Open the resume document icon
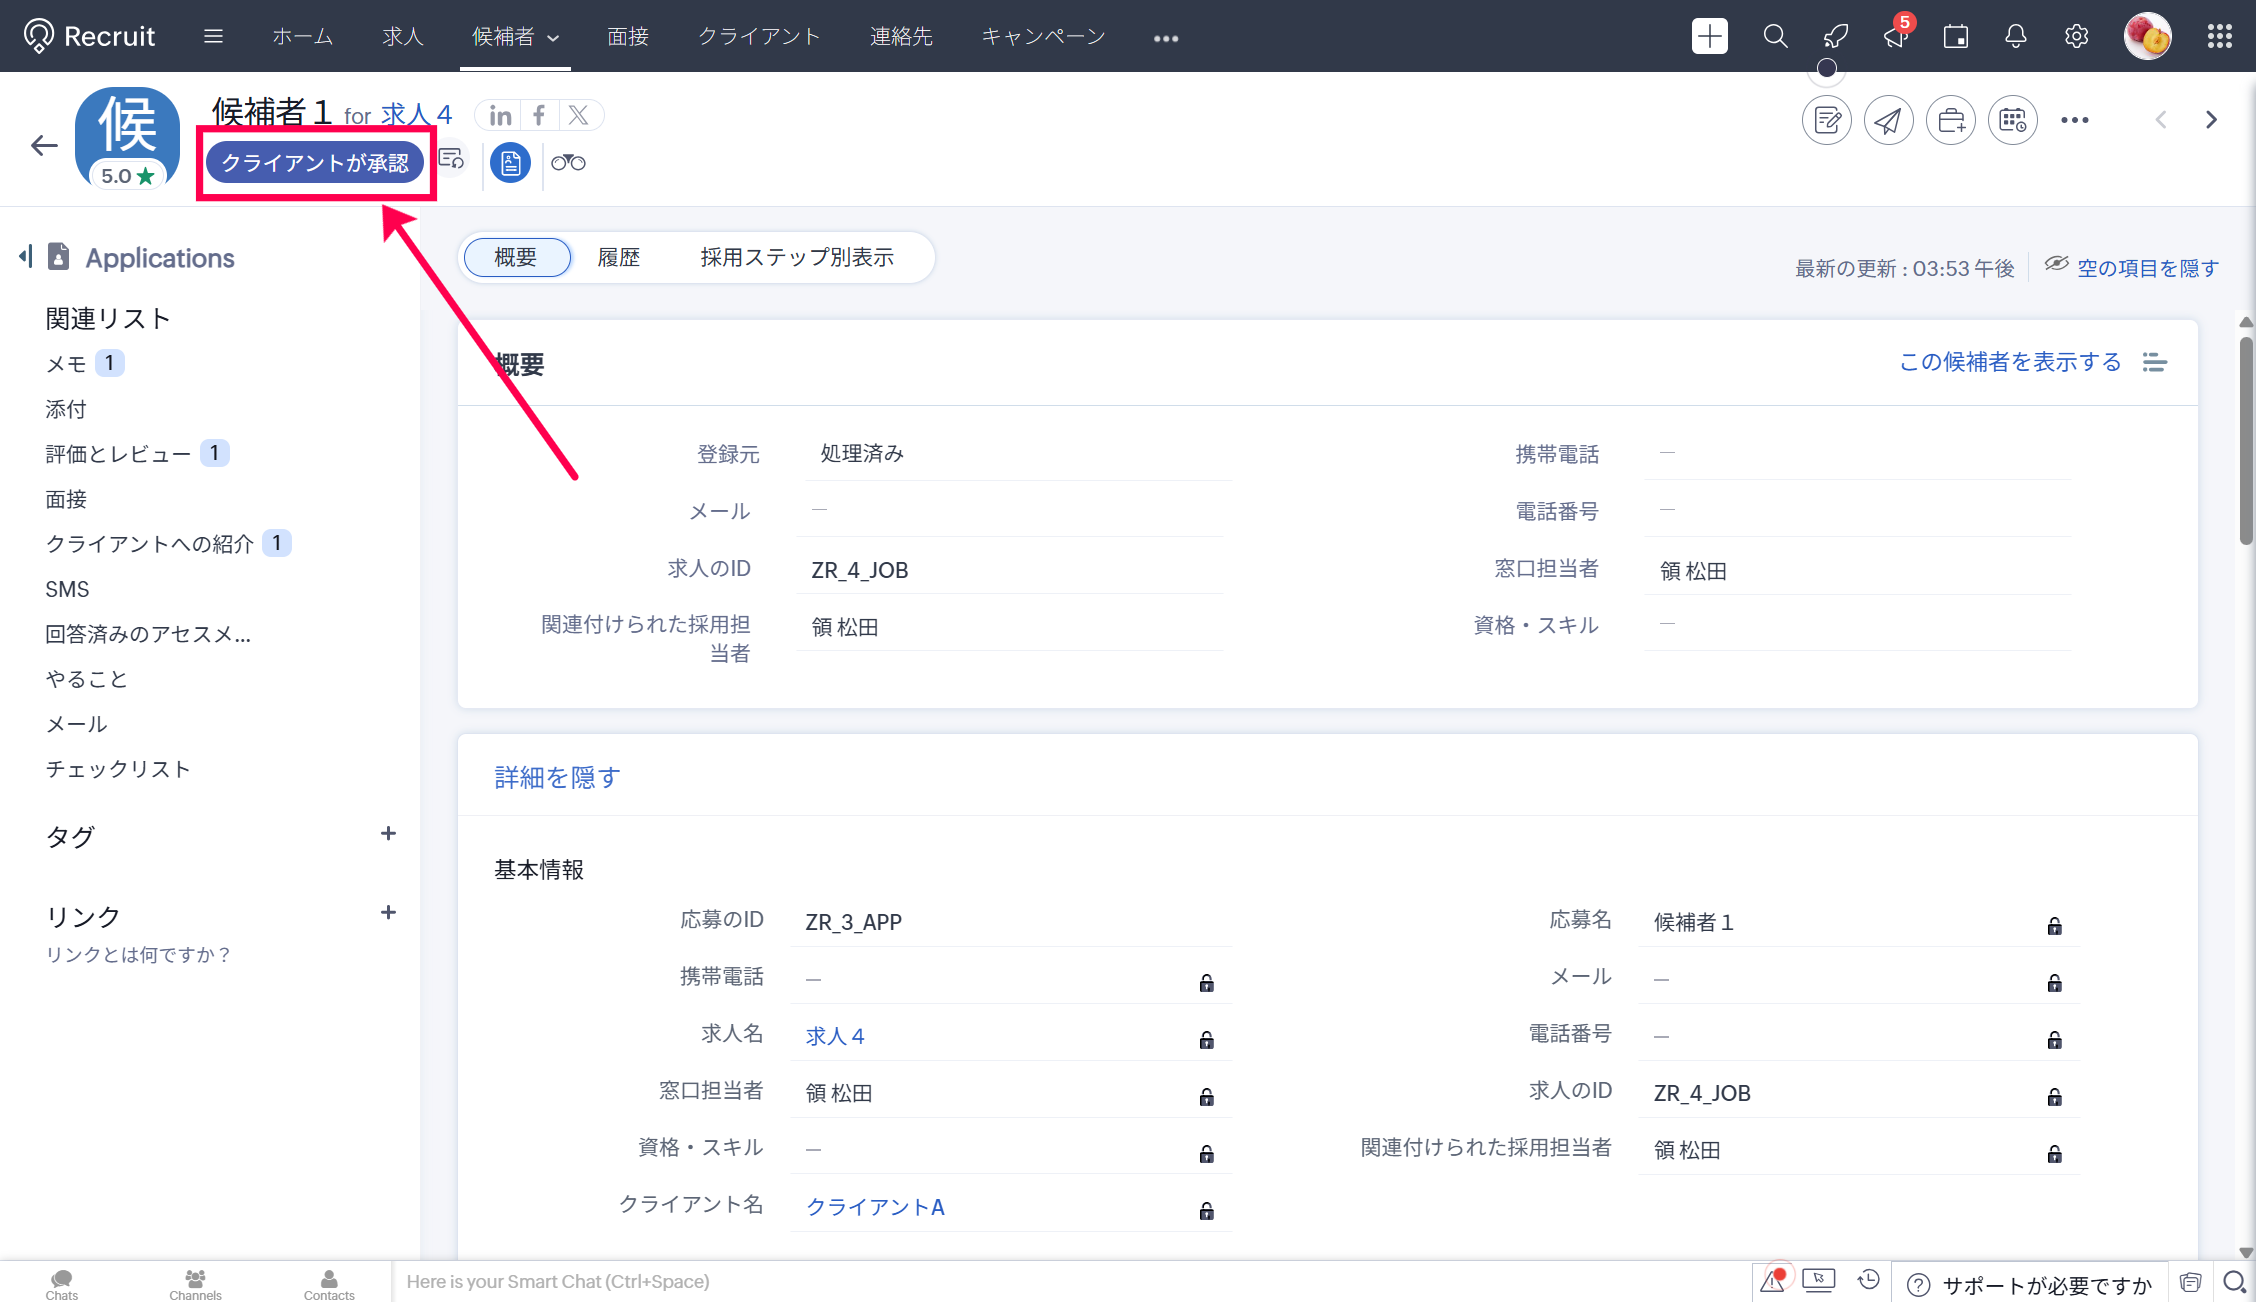Screen dimensions: 2256x1302 coord(510,162)
